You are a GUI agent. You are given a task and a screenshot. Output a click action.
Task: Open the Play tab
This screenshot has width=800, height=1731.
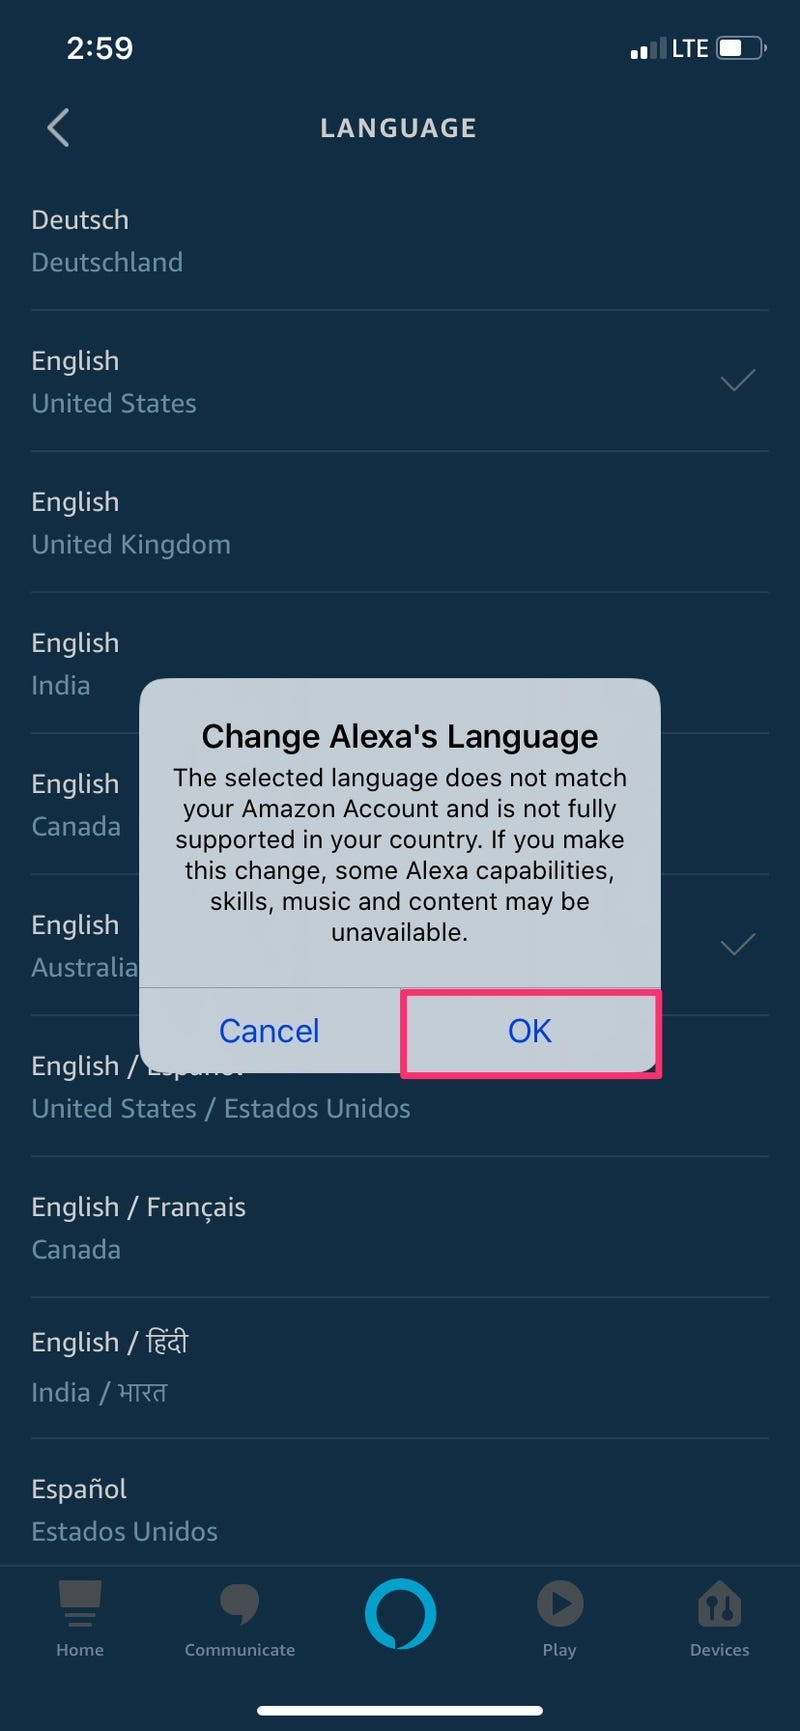(559, 1618)
